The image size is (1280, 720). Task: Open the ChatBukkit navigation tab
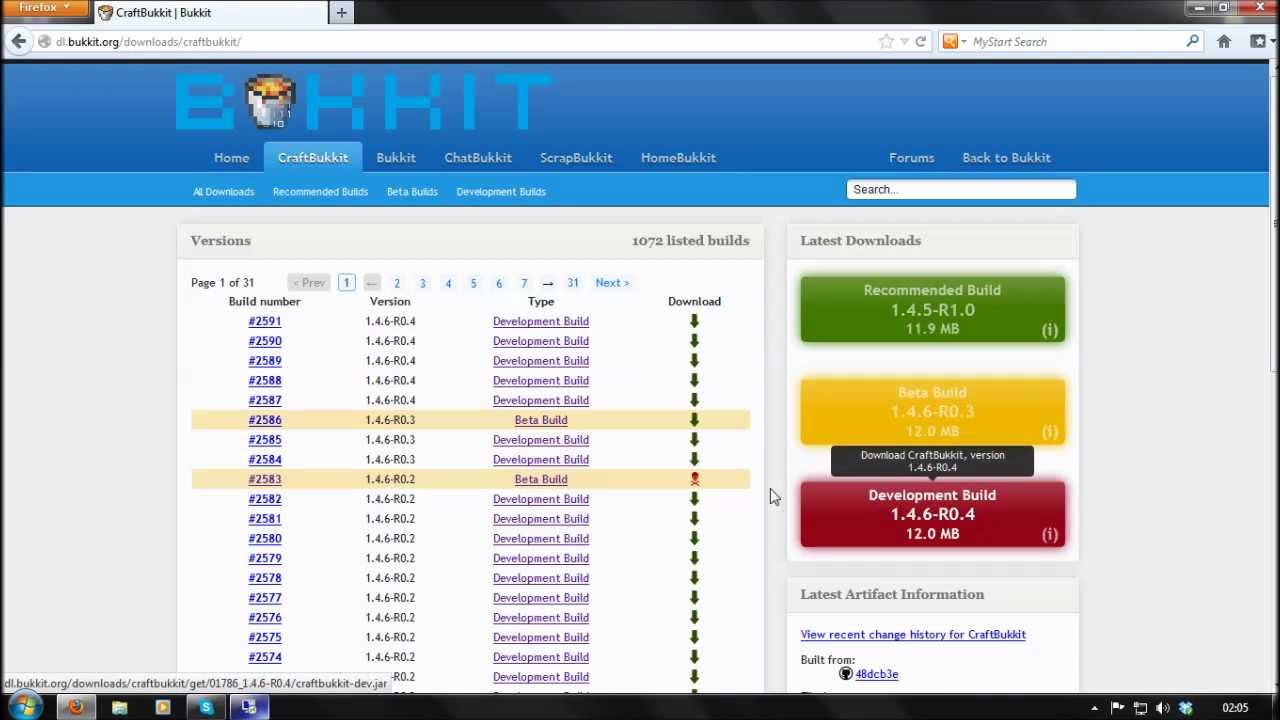tap(478, 157)
